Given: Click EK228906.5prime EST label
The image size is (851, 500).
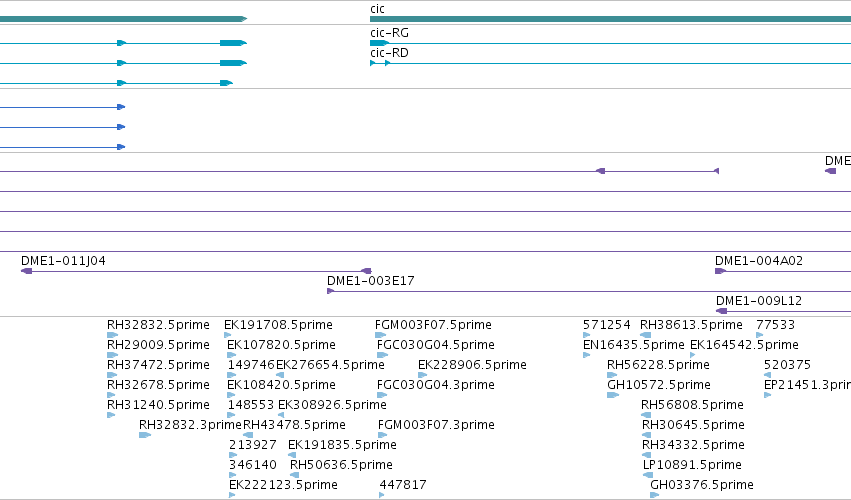Looking at the screenshot, I should [472, 365].
